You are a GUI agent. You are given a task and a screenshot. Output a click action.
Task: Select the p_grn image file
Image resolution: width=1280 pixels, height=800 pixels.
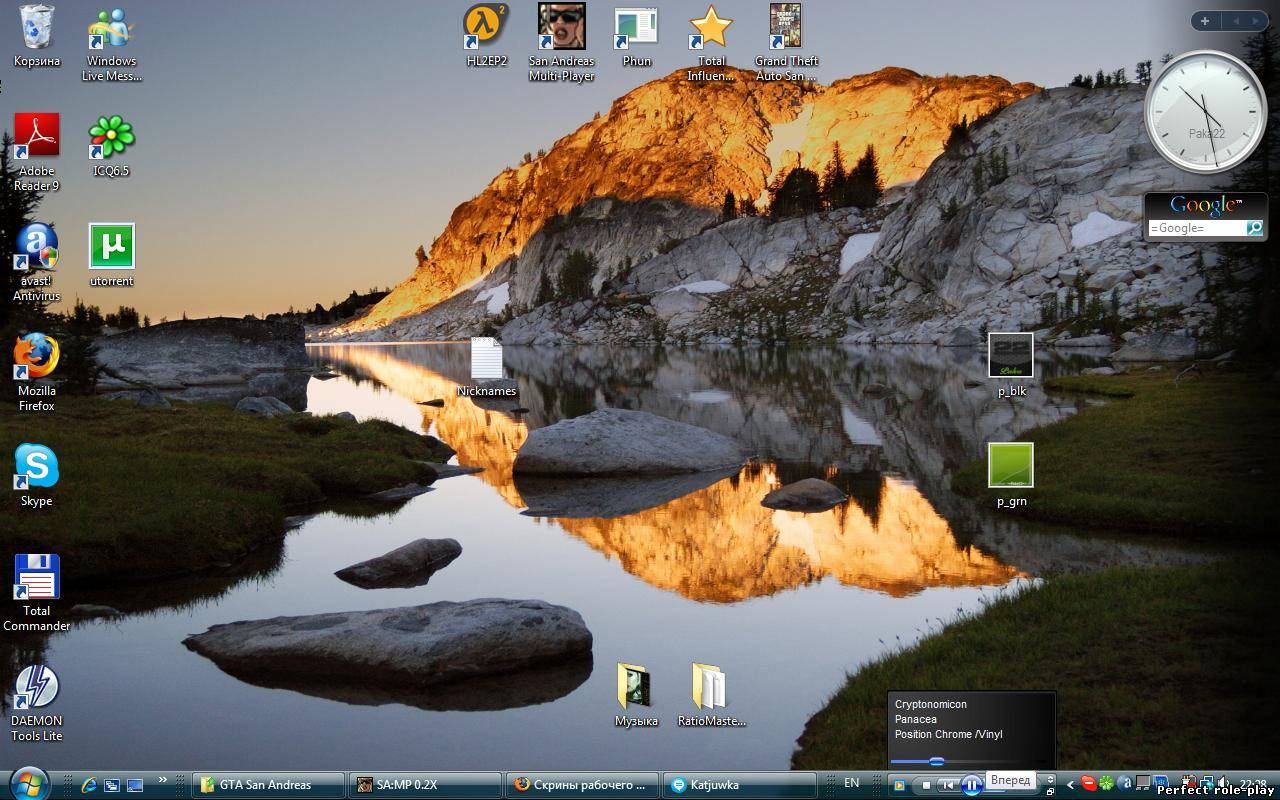click(1011, 475)
